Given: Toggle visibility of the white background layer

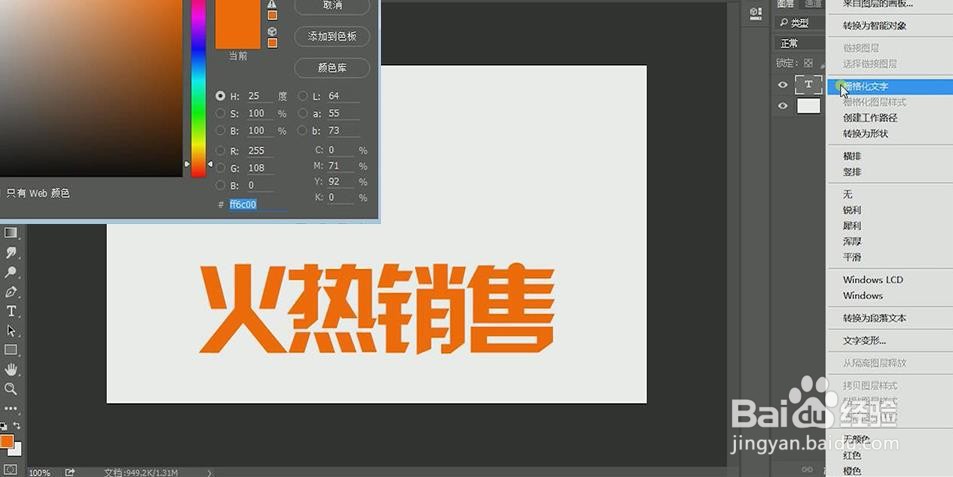Looking at the screenshot, I should pyautogui.click(x=783, y=106).
